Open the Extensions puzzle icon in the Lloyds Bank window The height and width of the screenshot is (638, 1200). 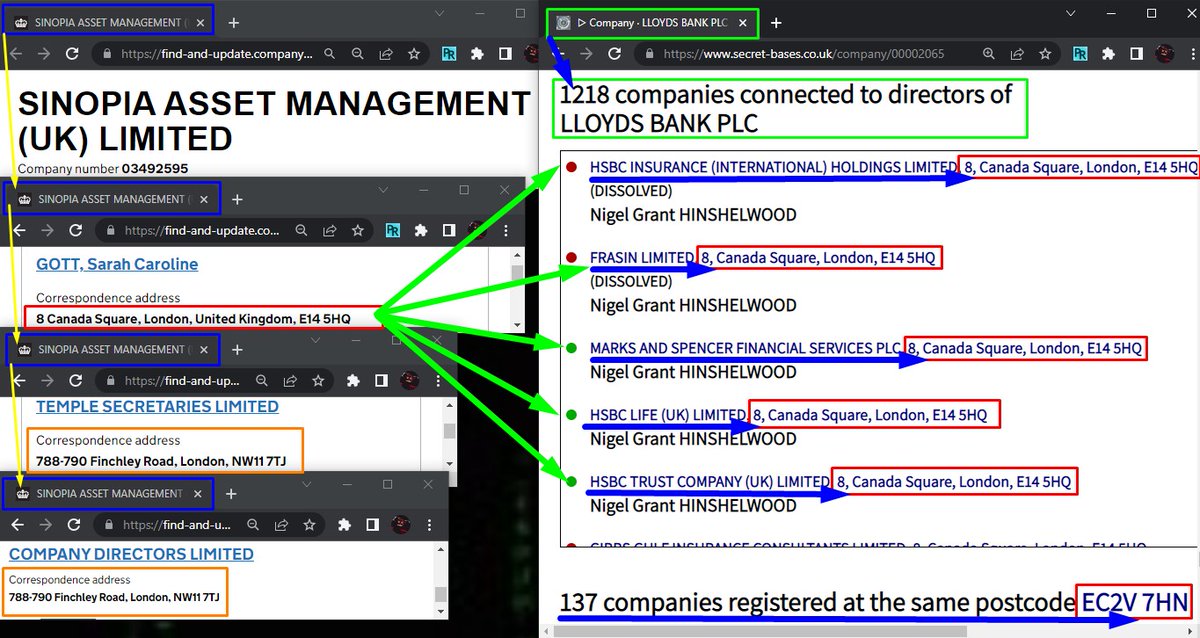pos(1109,54)
